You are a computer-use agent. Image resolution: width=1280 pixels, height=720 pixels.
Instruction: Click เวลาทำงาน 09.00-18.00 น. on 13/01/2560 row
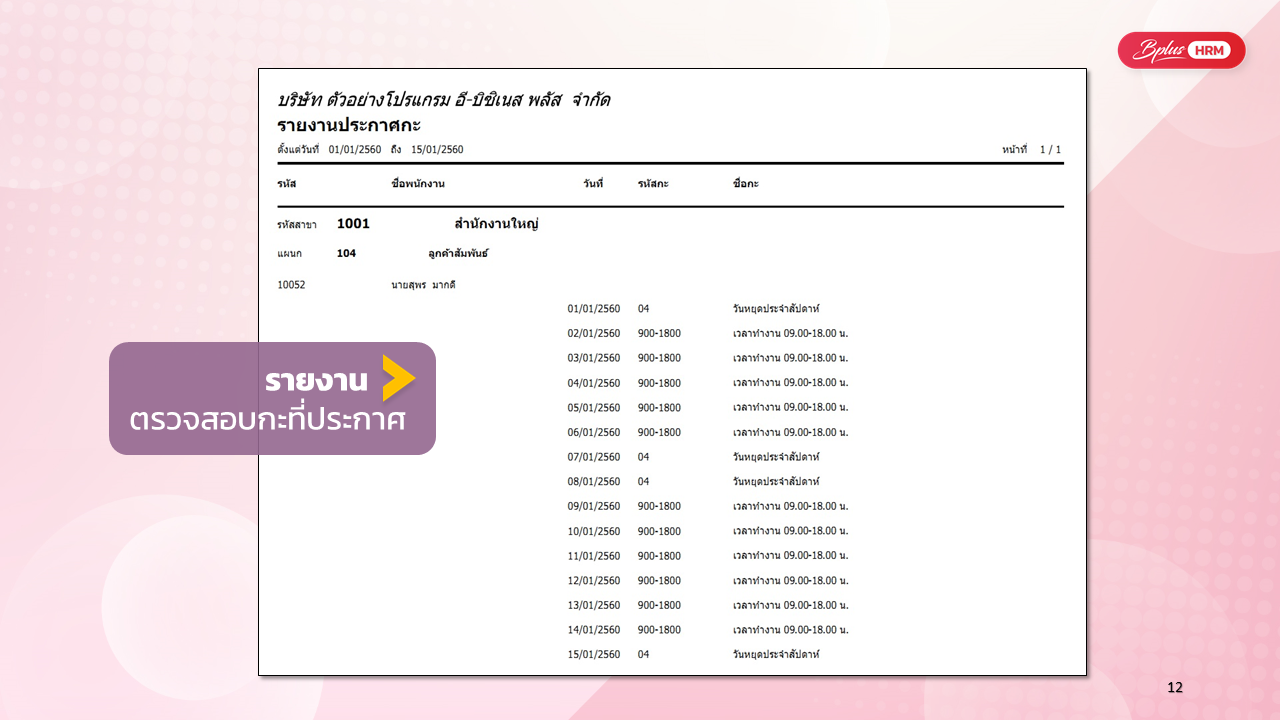pos(790,605)
